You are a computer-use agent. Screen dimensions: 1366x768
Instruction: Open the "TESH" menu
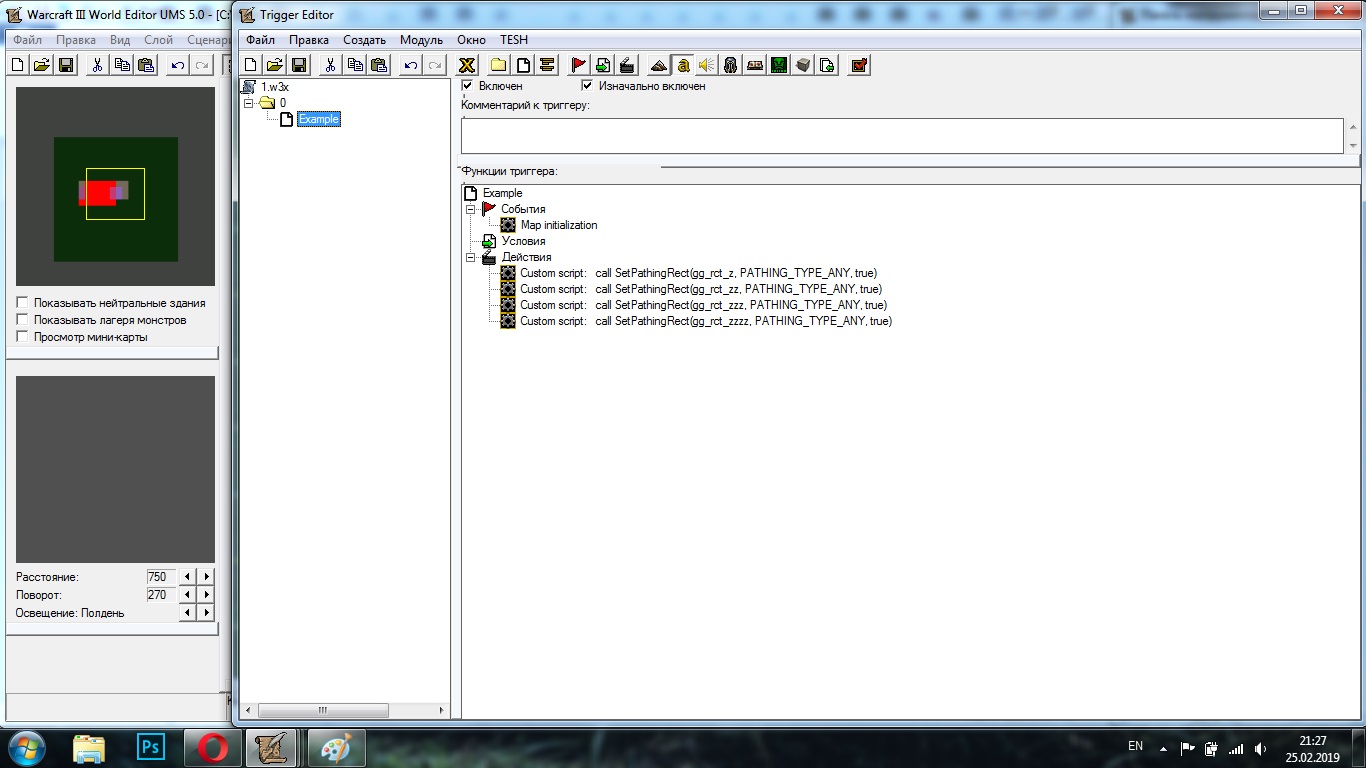tap(514, 40)
